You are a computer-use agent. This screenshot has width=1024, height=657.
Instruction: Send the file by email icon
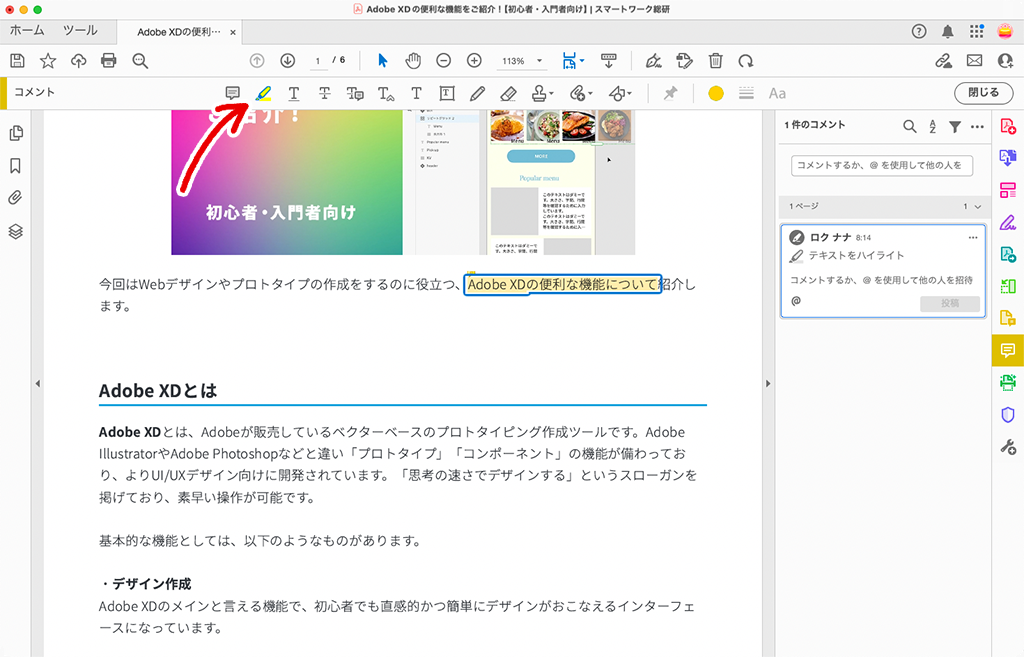974,61
